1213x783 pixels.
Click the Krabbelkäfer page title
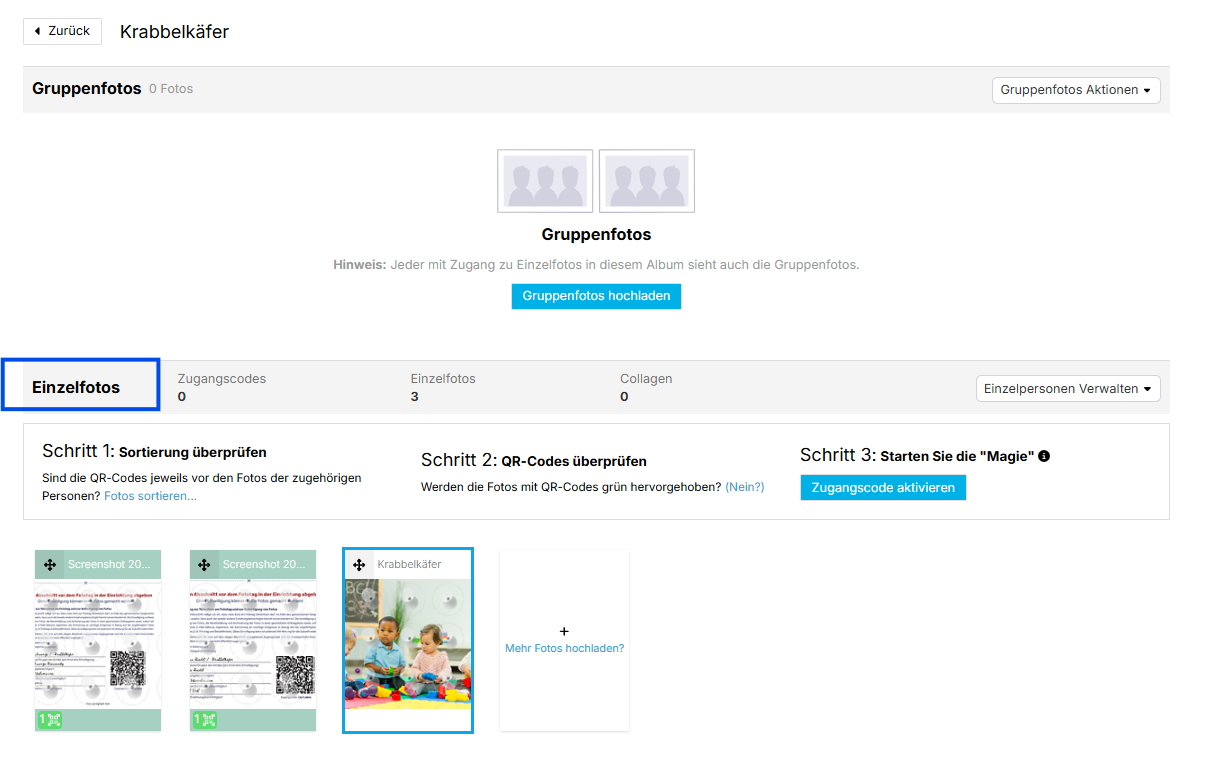tap(174, 32)
